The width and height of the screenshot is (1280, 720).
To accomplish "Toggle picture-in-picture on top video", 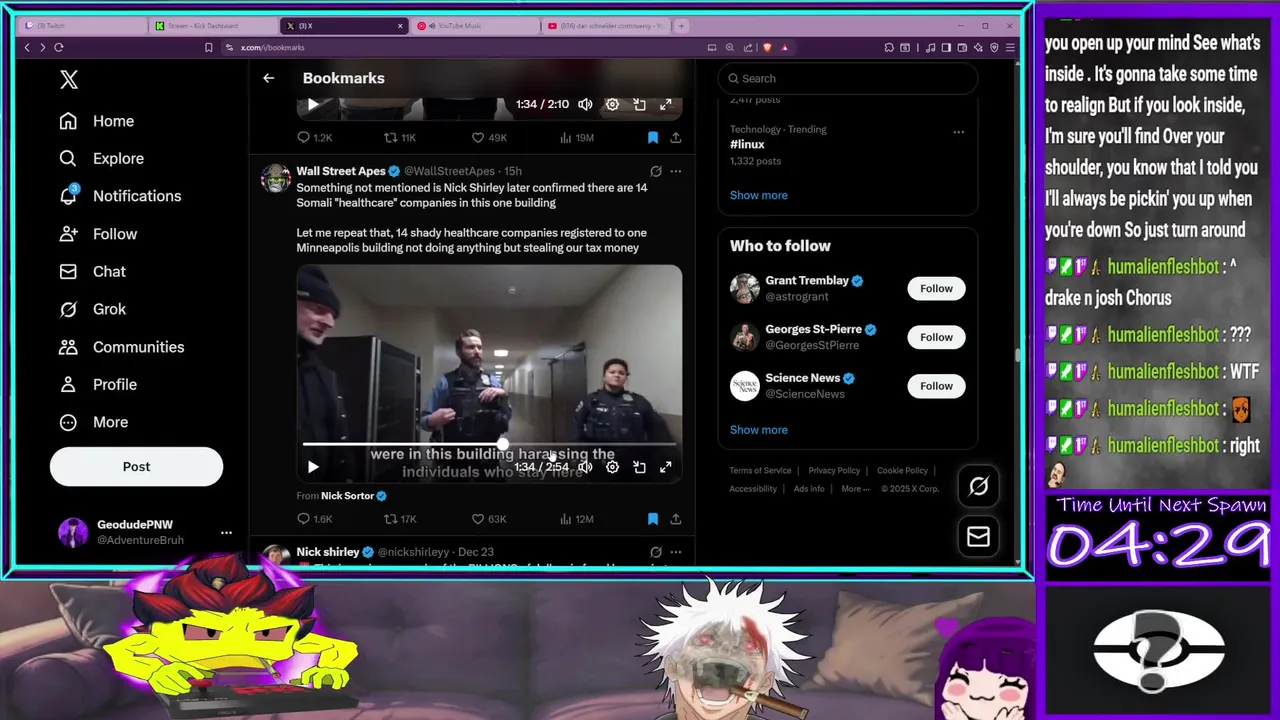I will click(639, 104).
